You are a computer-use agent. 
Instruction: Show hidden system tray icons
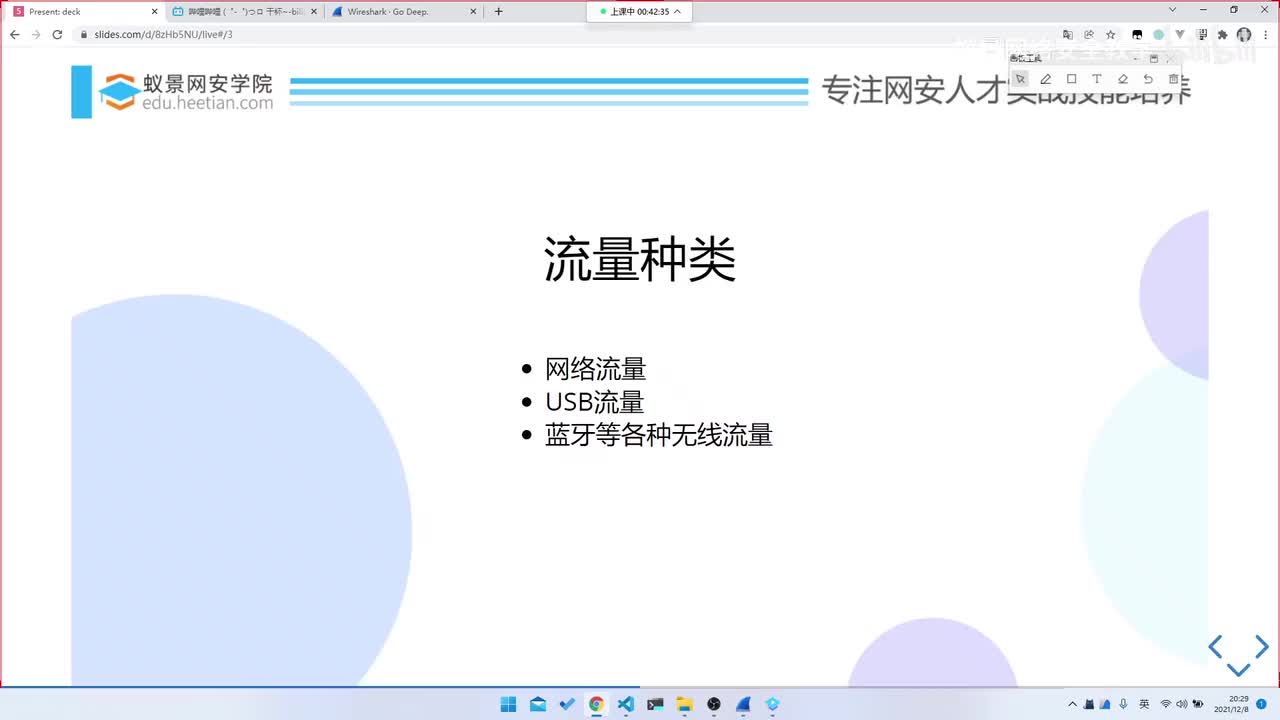tap(1073, 704)
